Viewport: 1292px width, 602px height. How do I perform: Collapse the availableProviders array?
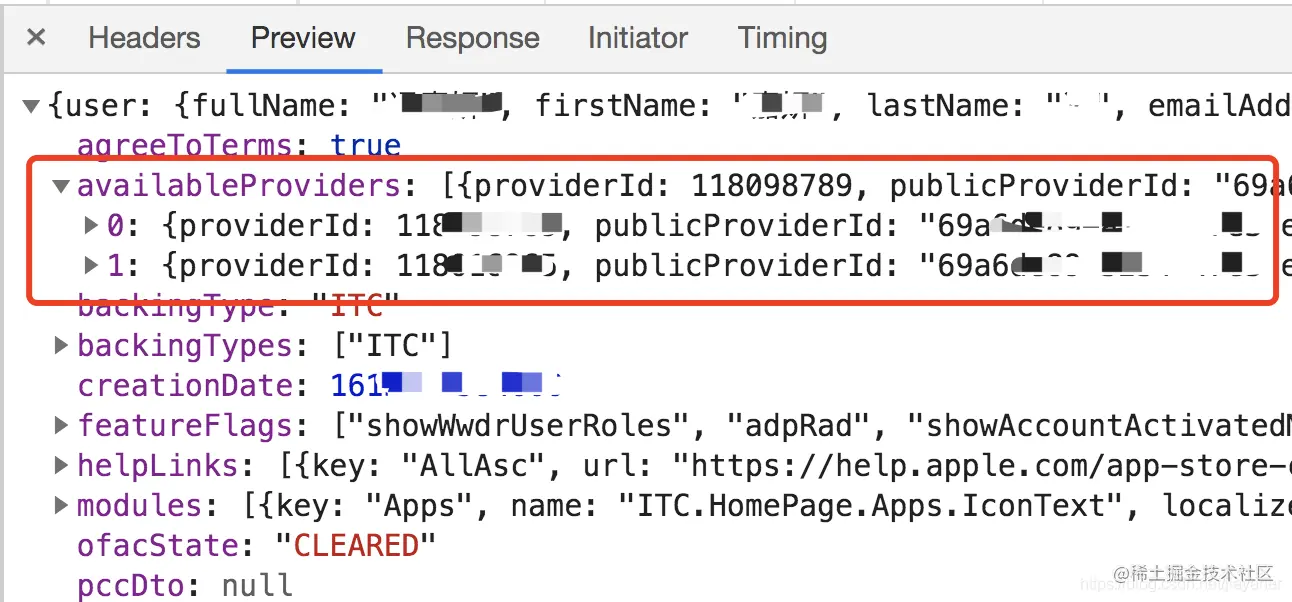[61, 185]
